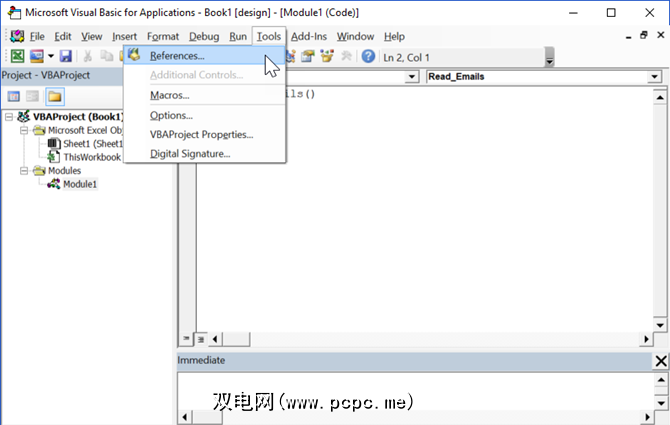
Task: Open the Window menu
Action: point(355,37)
